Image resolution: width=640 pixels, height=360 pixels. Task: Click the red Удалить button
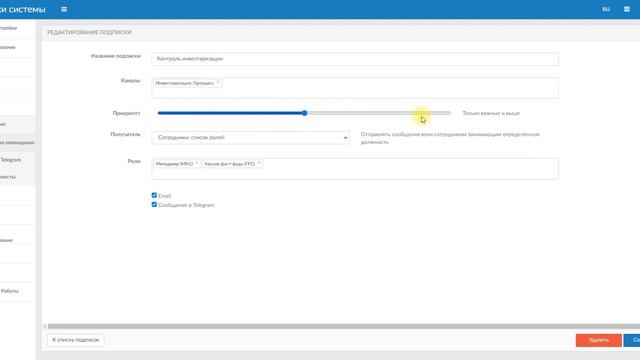(x=598, y=340)
